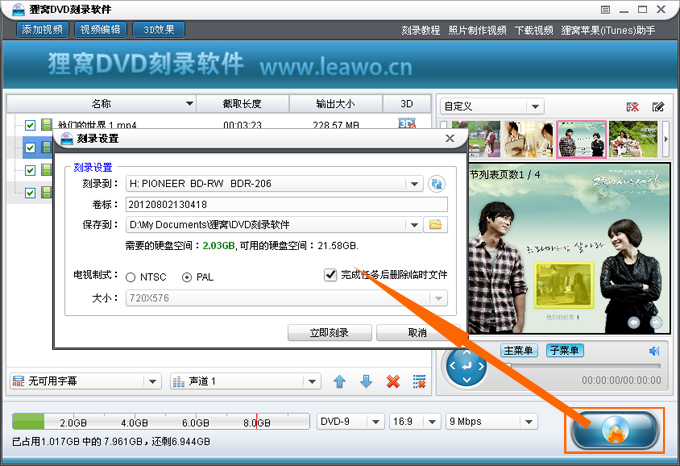Select the pink-highlighted menu template thumbnail
The height and width of the screenshot is (466, 680).
581,139
